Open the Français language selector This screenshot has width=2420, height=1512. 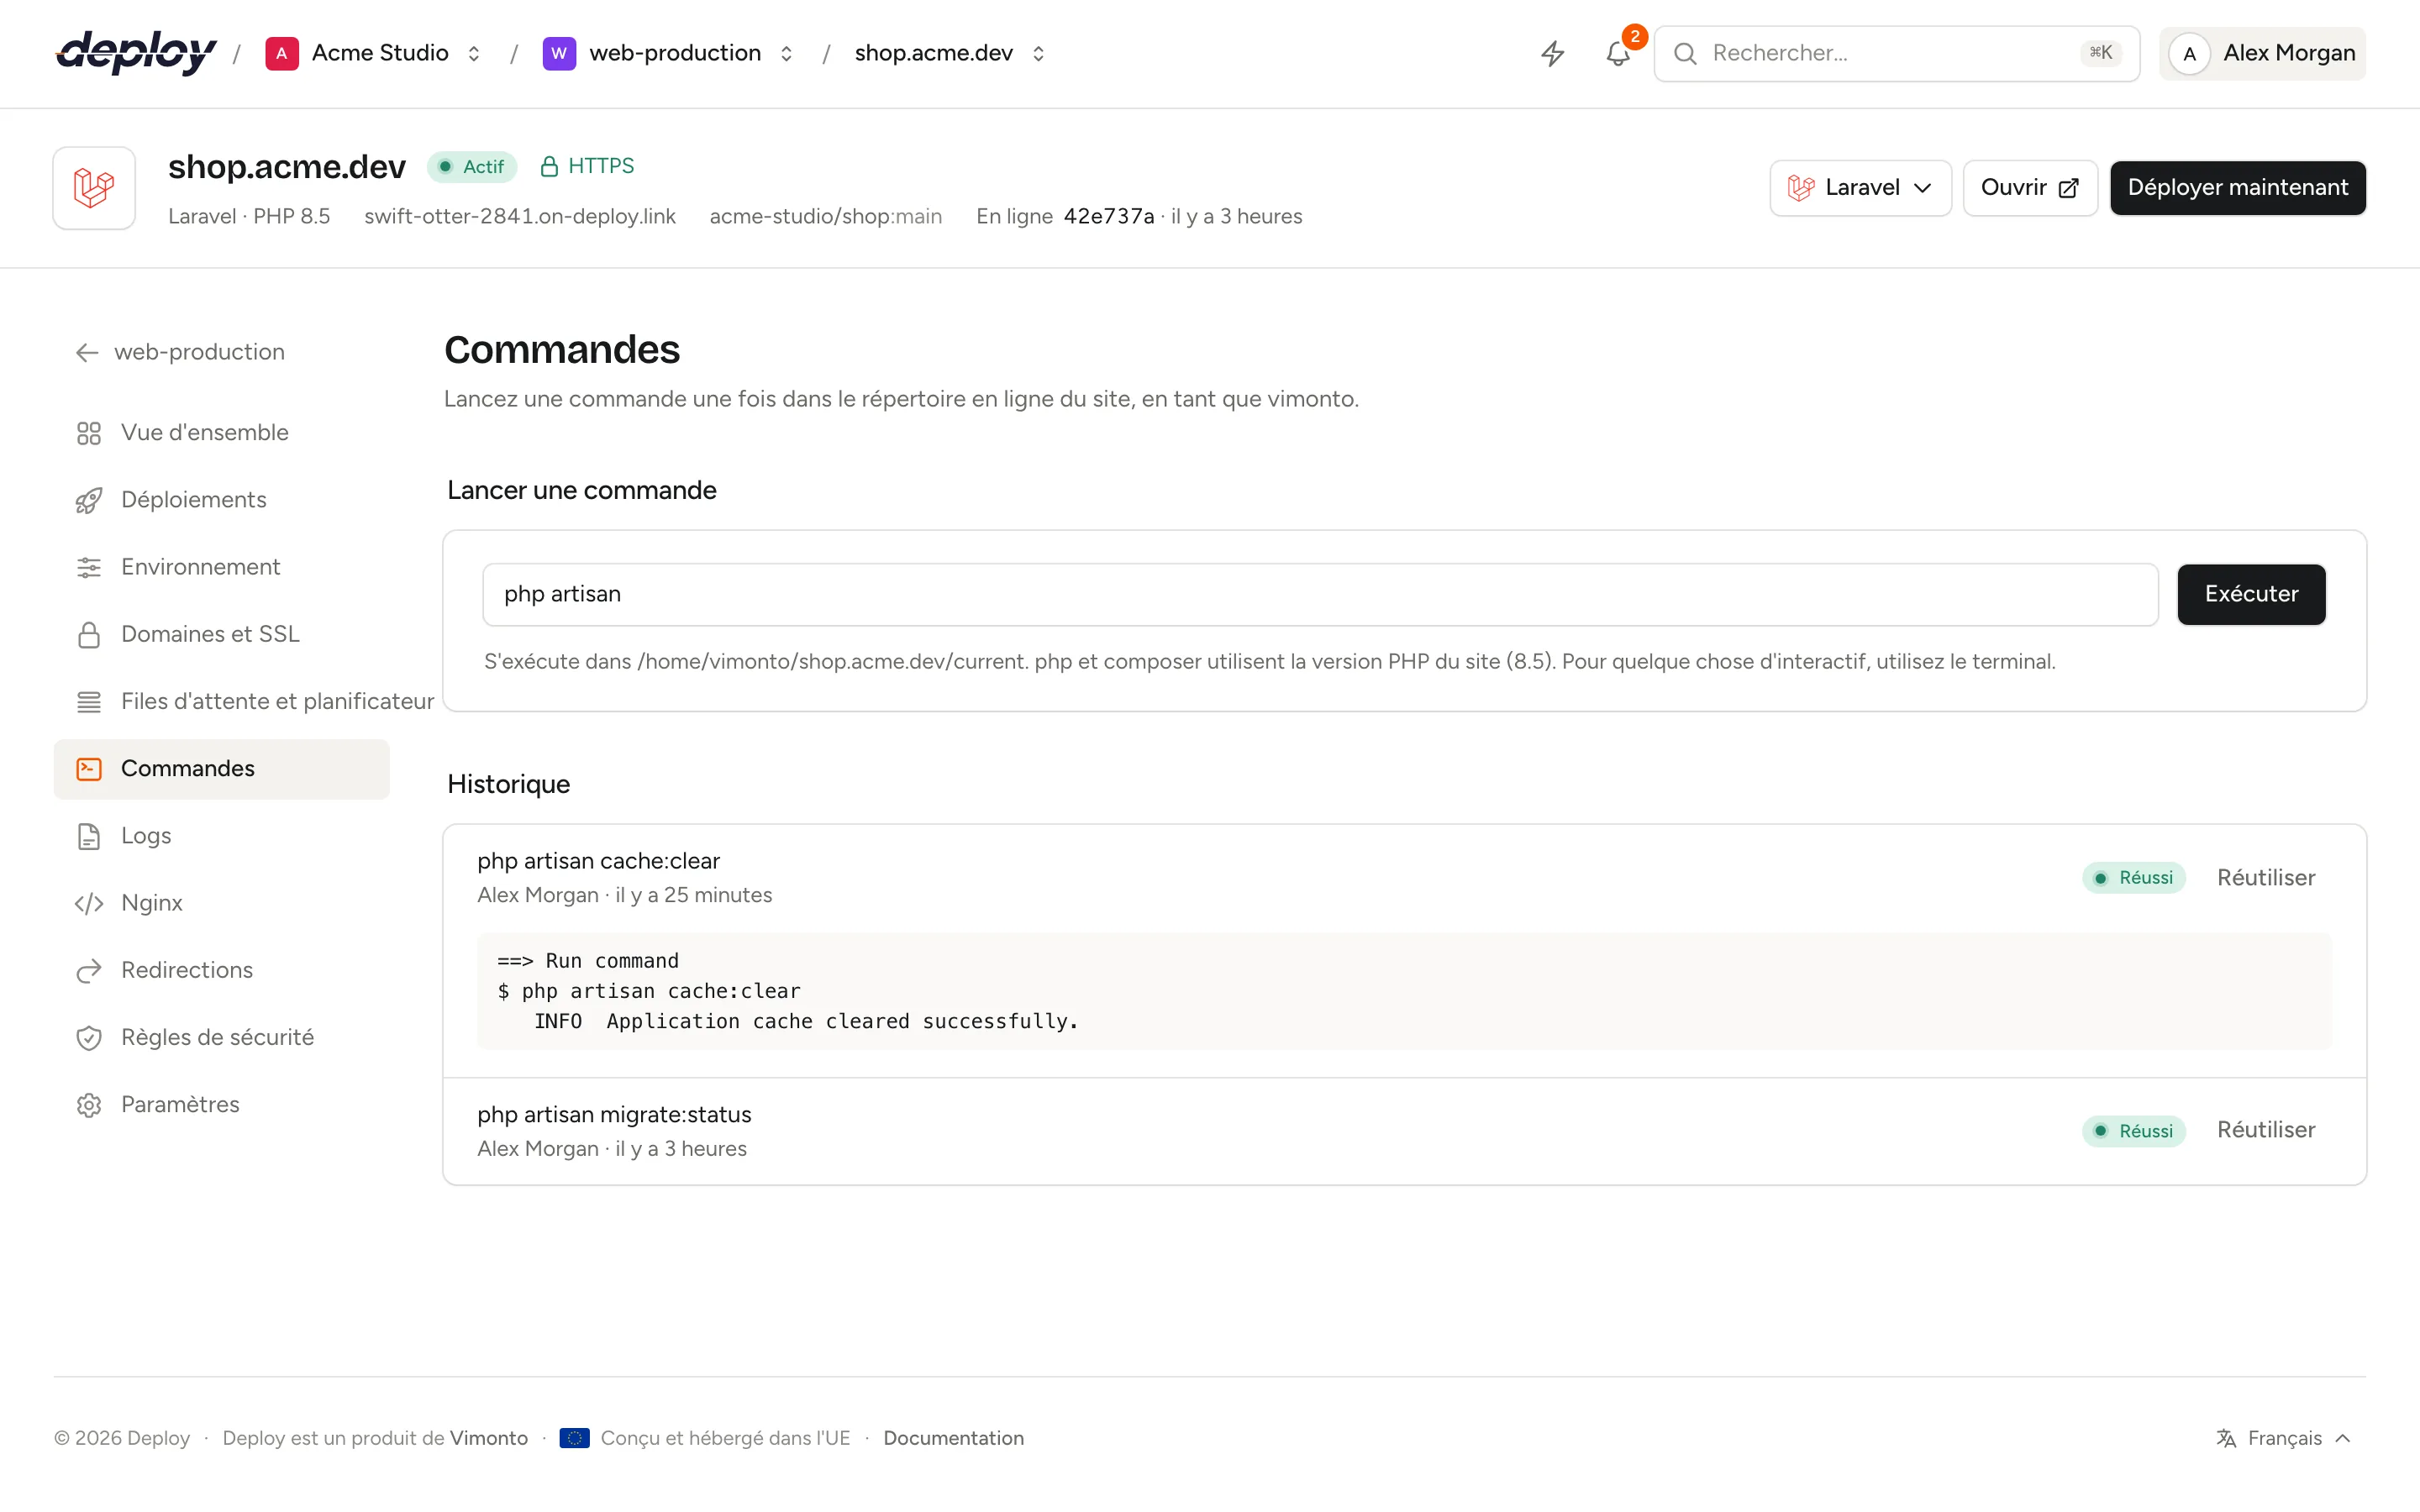point(2284,1438)
